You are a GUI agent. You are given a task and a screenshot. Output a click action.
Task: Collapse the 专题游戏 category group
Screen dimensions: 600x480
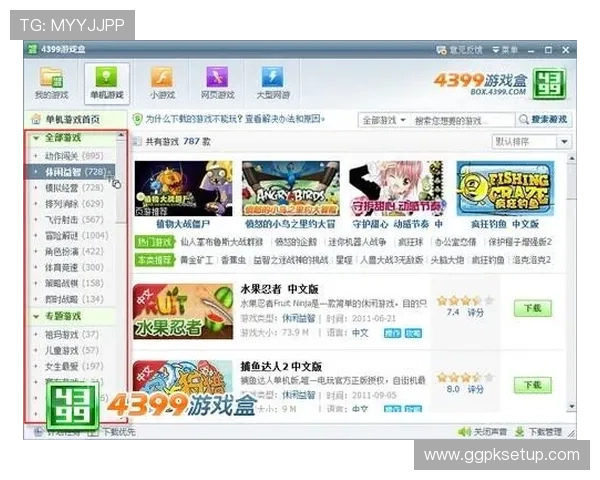[36, 316]
